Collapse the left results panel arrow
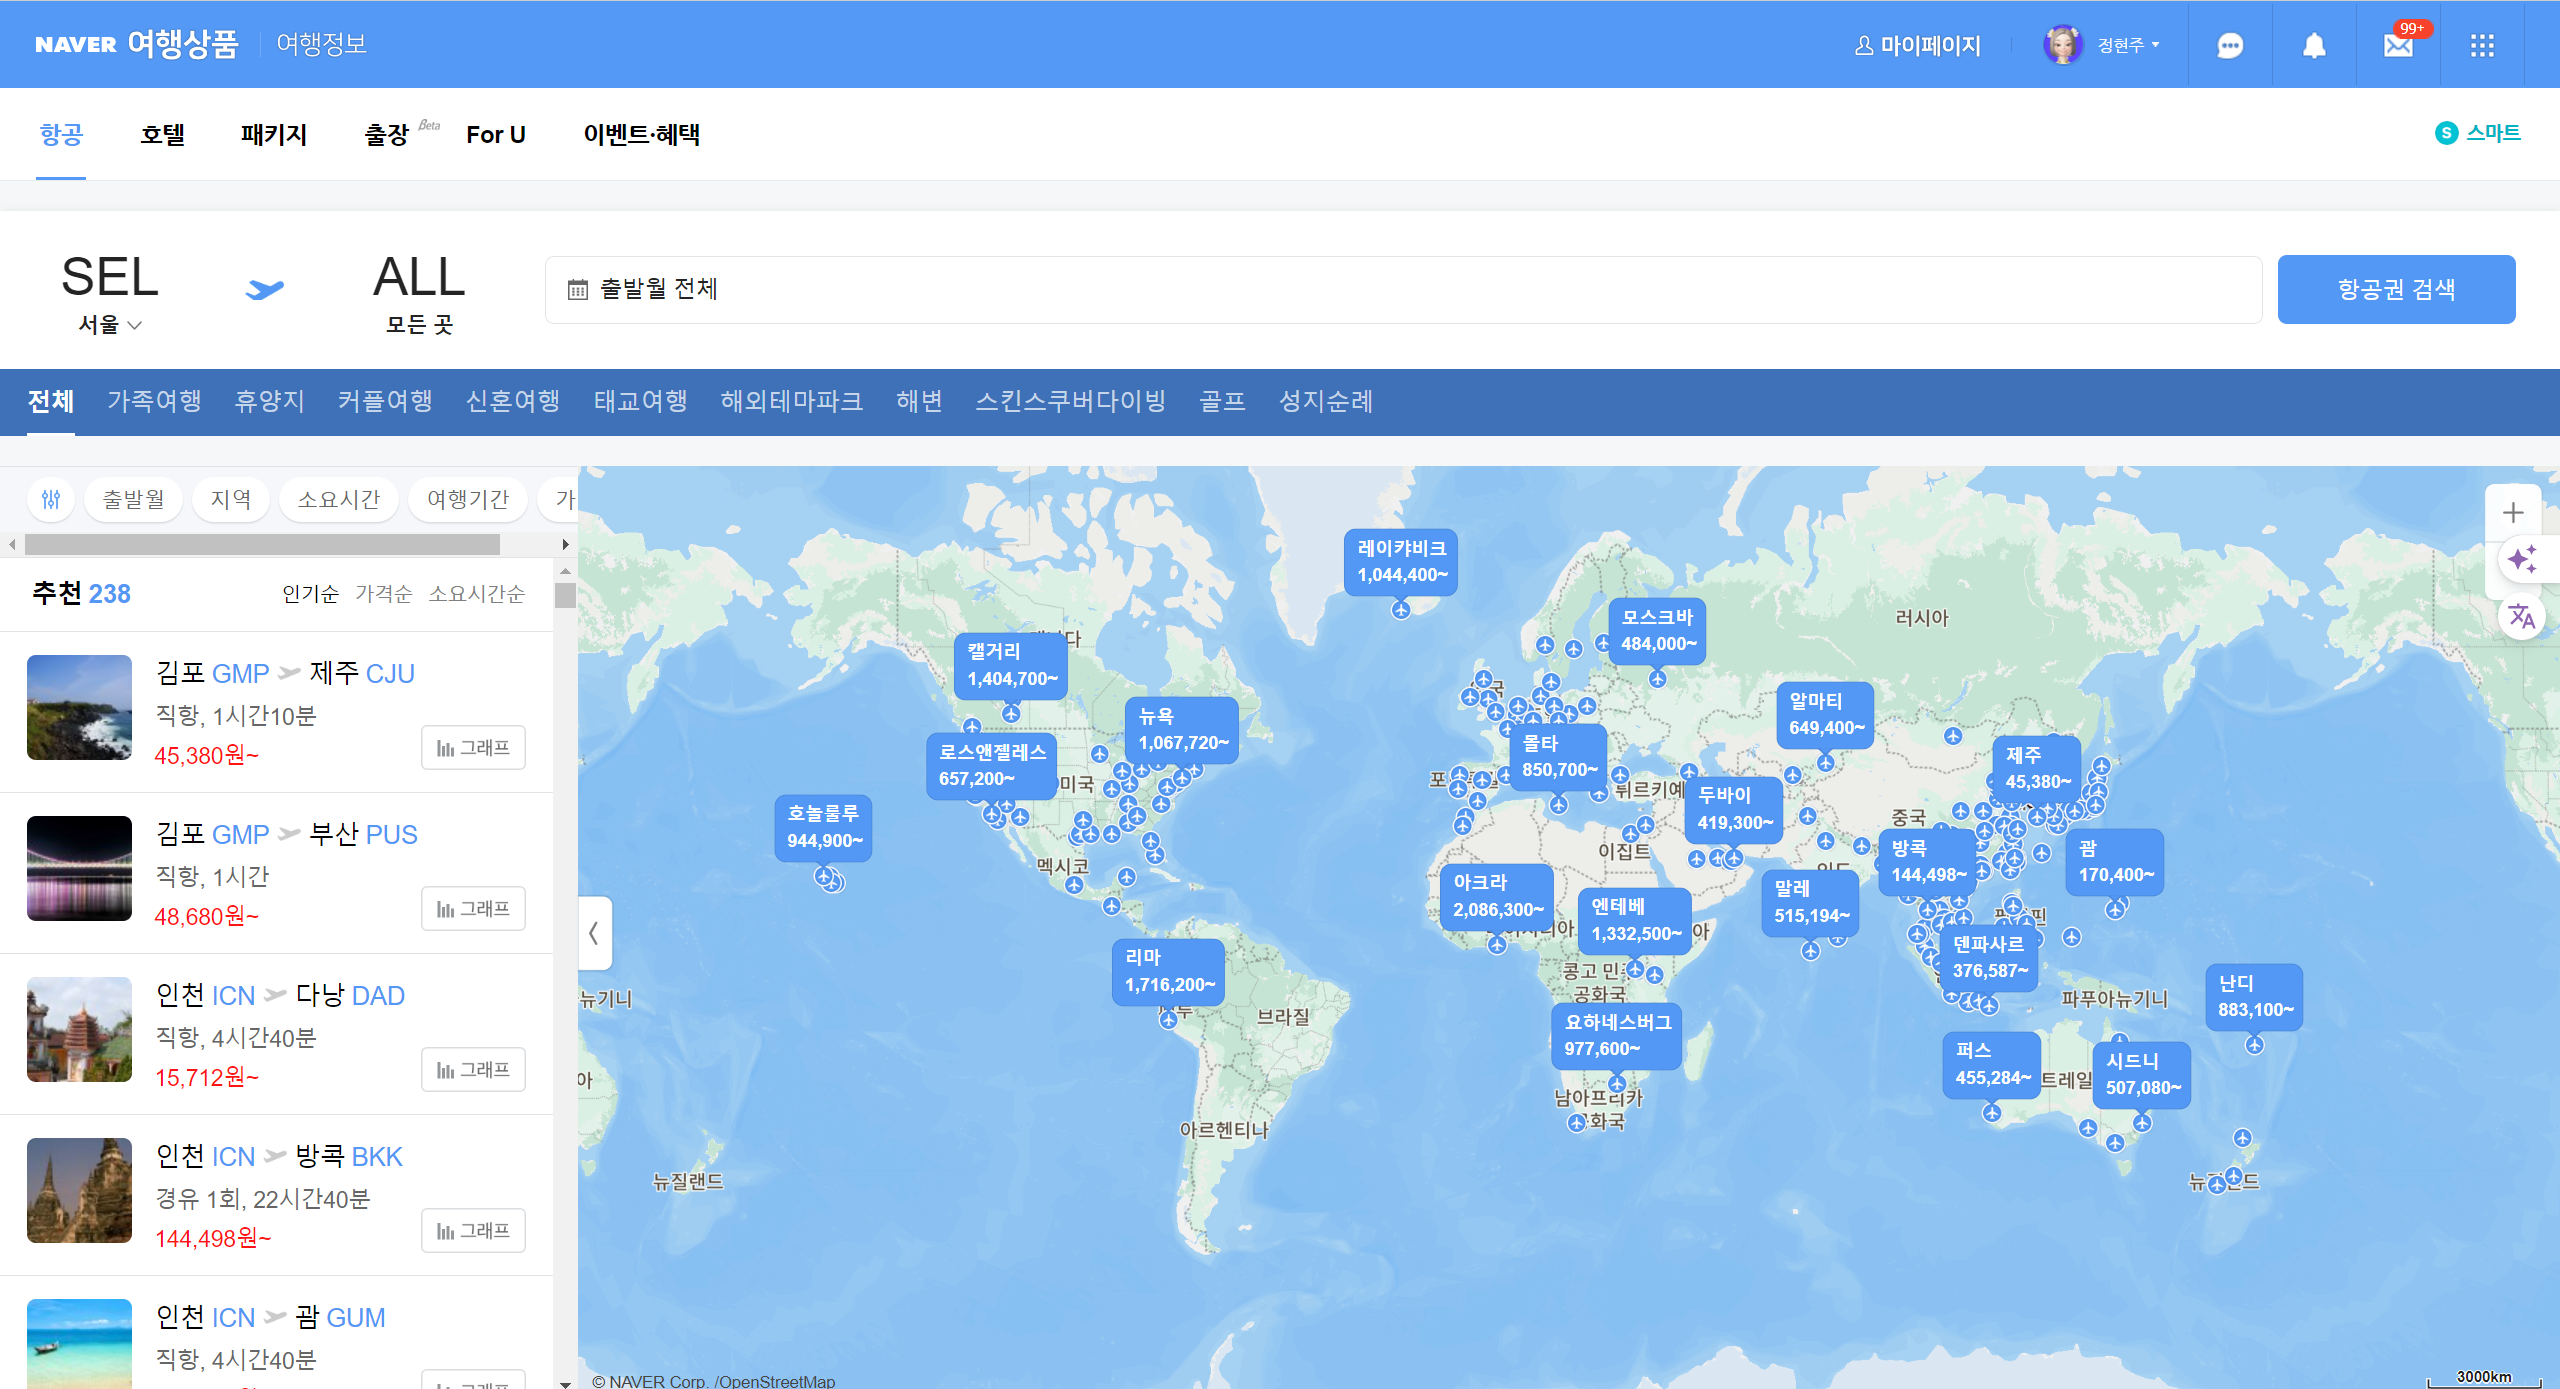2560x1389 pixels. tap(594, 933)
